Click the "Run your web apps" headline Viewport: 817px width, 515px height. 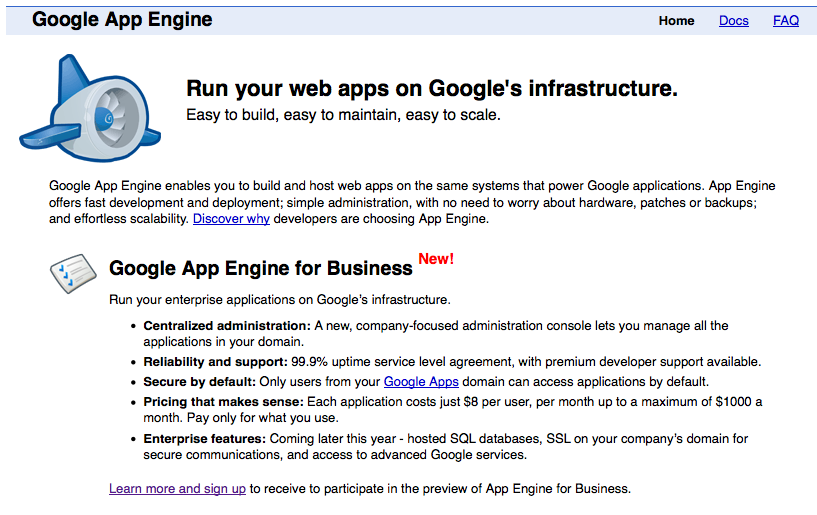[x=432, y=89]
